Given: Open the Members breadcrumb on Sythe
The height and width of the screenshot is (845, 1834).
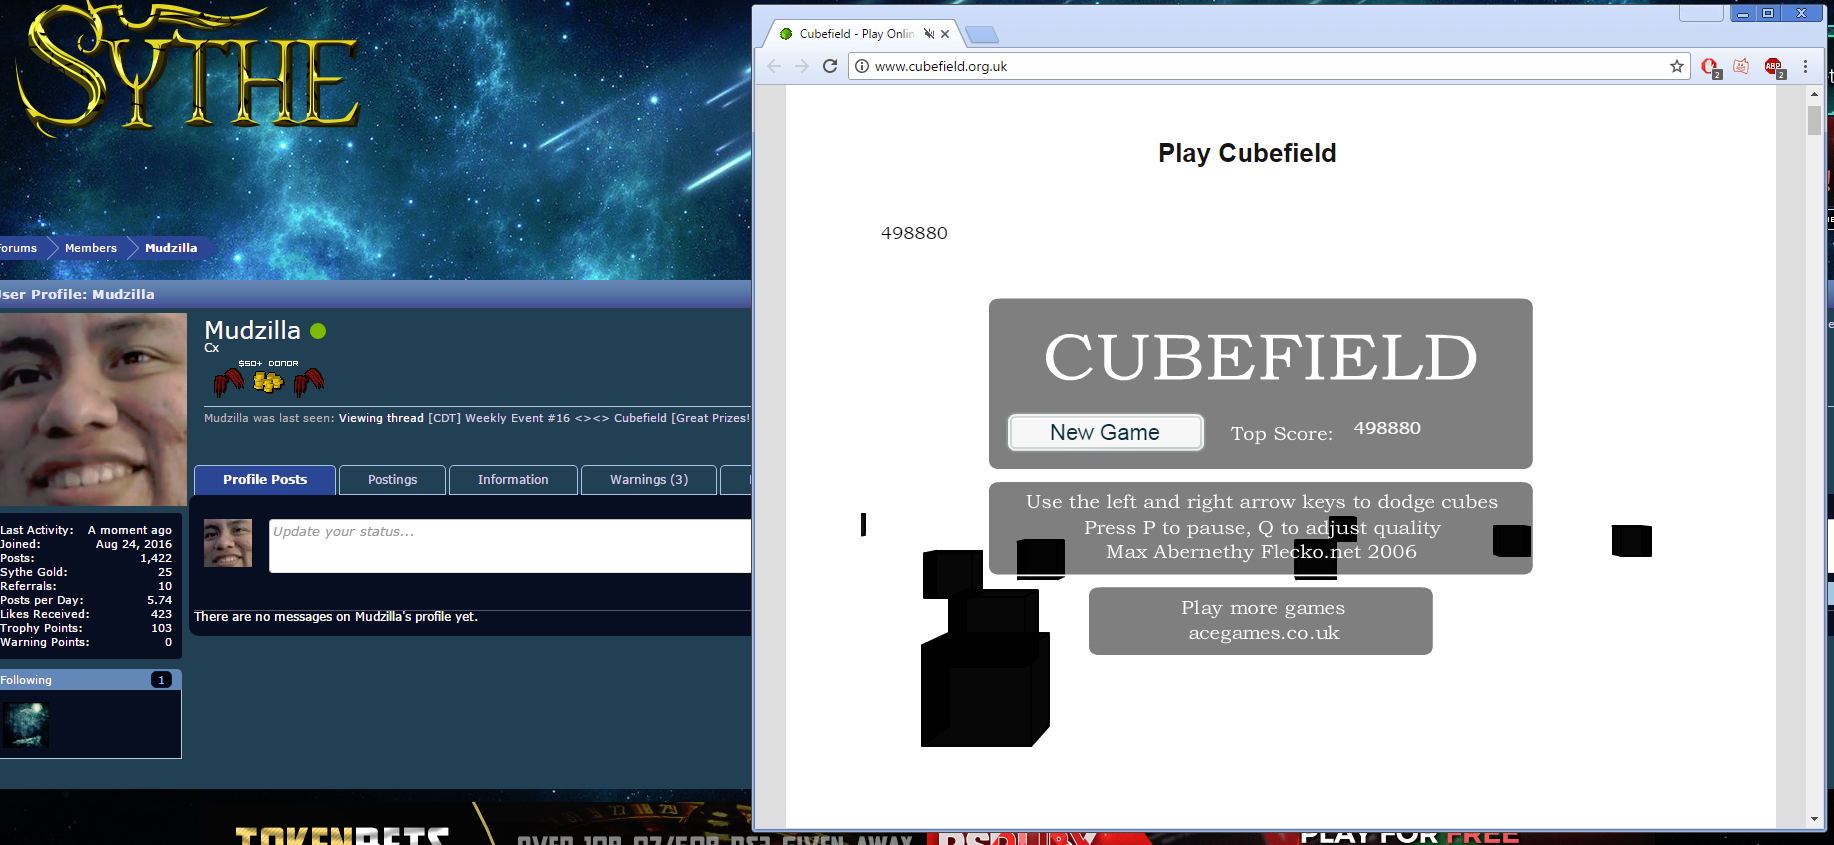Looking at the screenshot, I should click(x=91, y=248).
